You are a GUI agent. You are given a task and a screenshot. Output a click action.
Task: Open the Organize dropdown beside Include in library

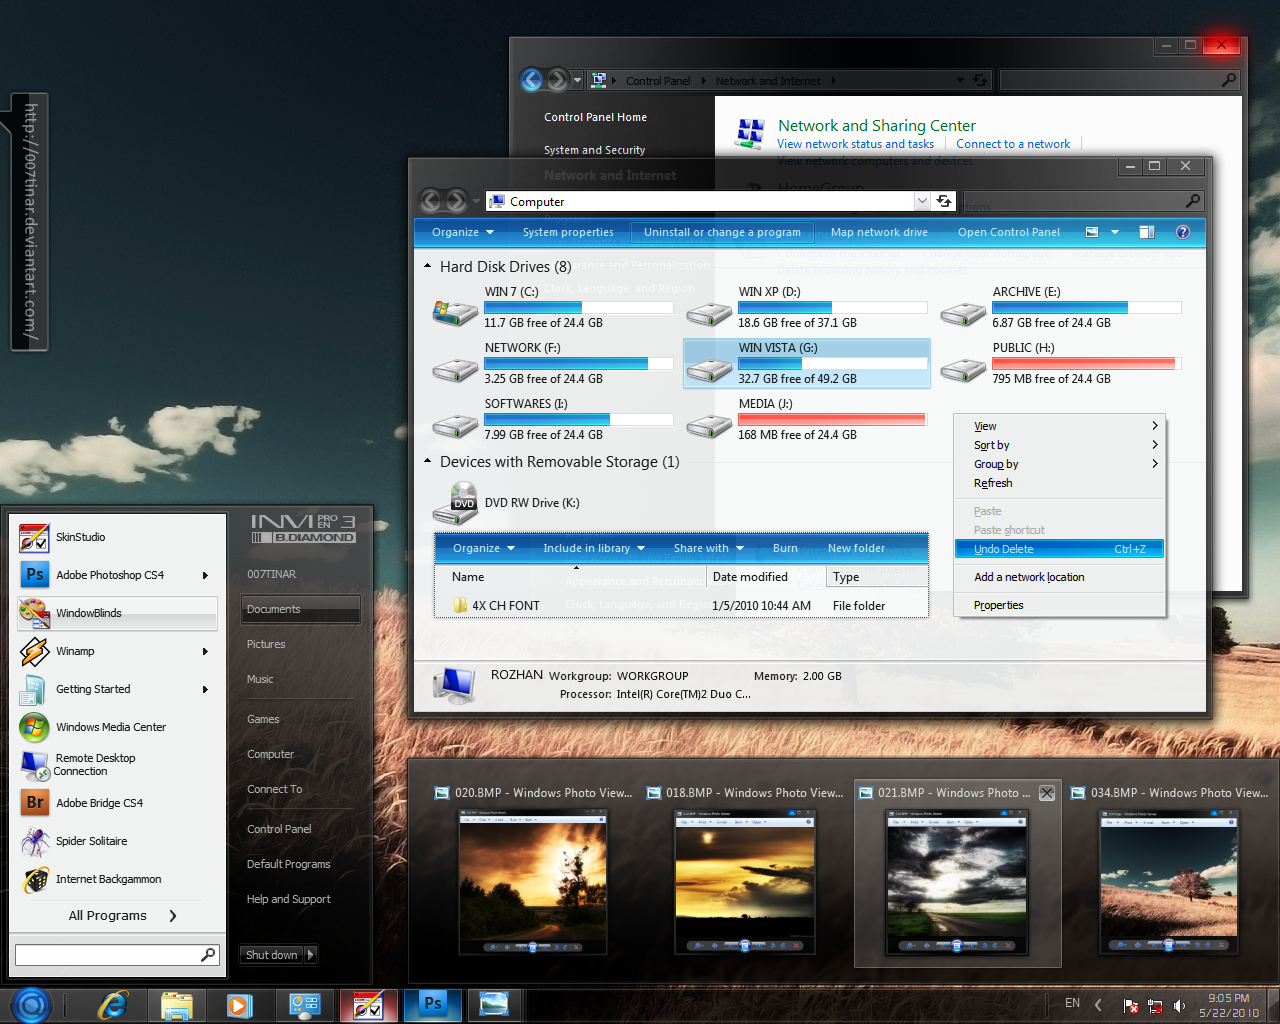(484, 548)
